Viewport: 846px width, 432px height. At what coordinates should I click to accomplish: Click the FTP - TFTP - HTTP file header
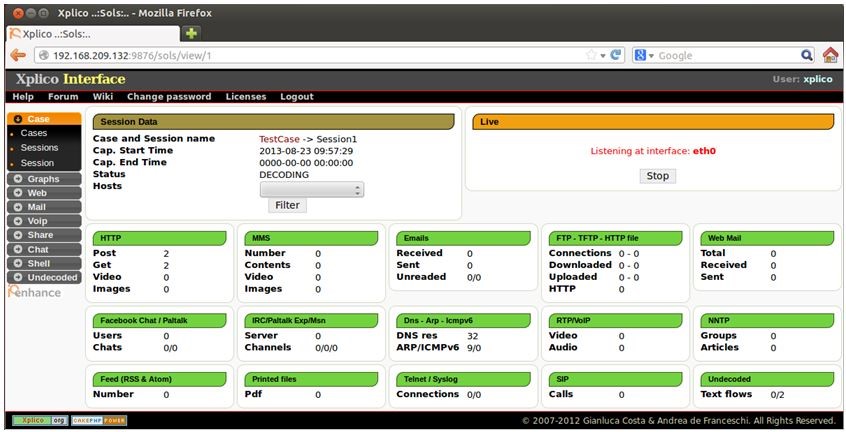tap(616, 238)
